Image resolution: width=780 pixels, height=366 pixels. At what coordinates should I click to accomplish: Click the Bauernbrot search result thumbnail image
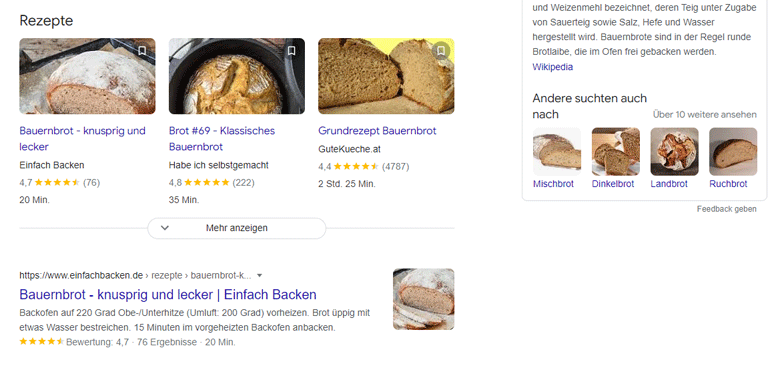click(x=423, y=299)
